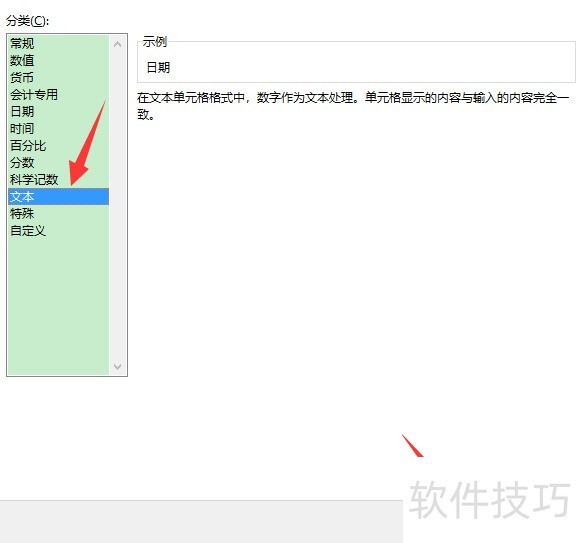Screen dimensions: 576x543
Task: Select 自定义 format category
Action: [x=58, y=231]
